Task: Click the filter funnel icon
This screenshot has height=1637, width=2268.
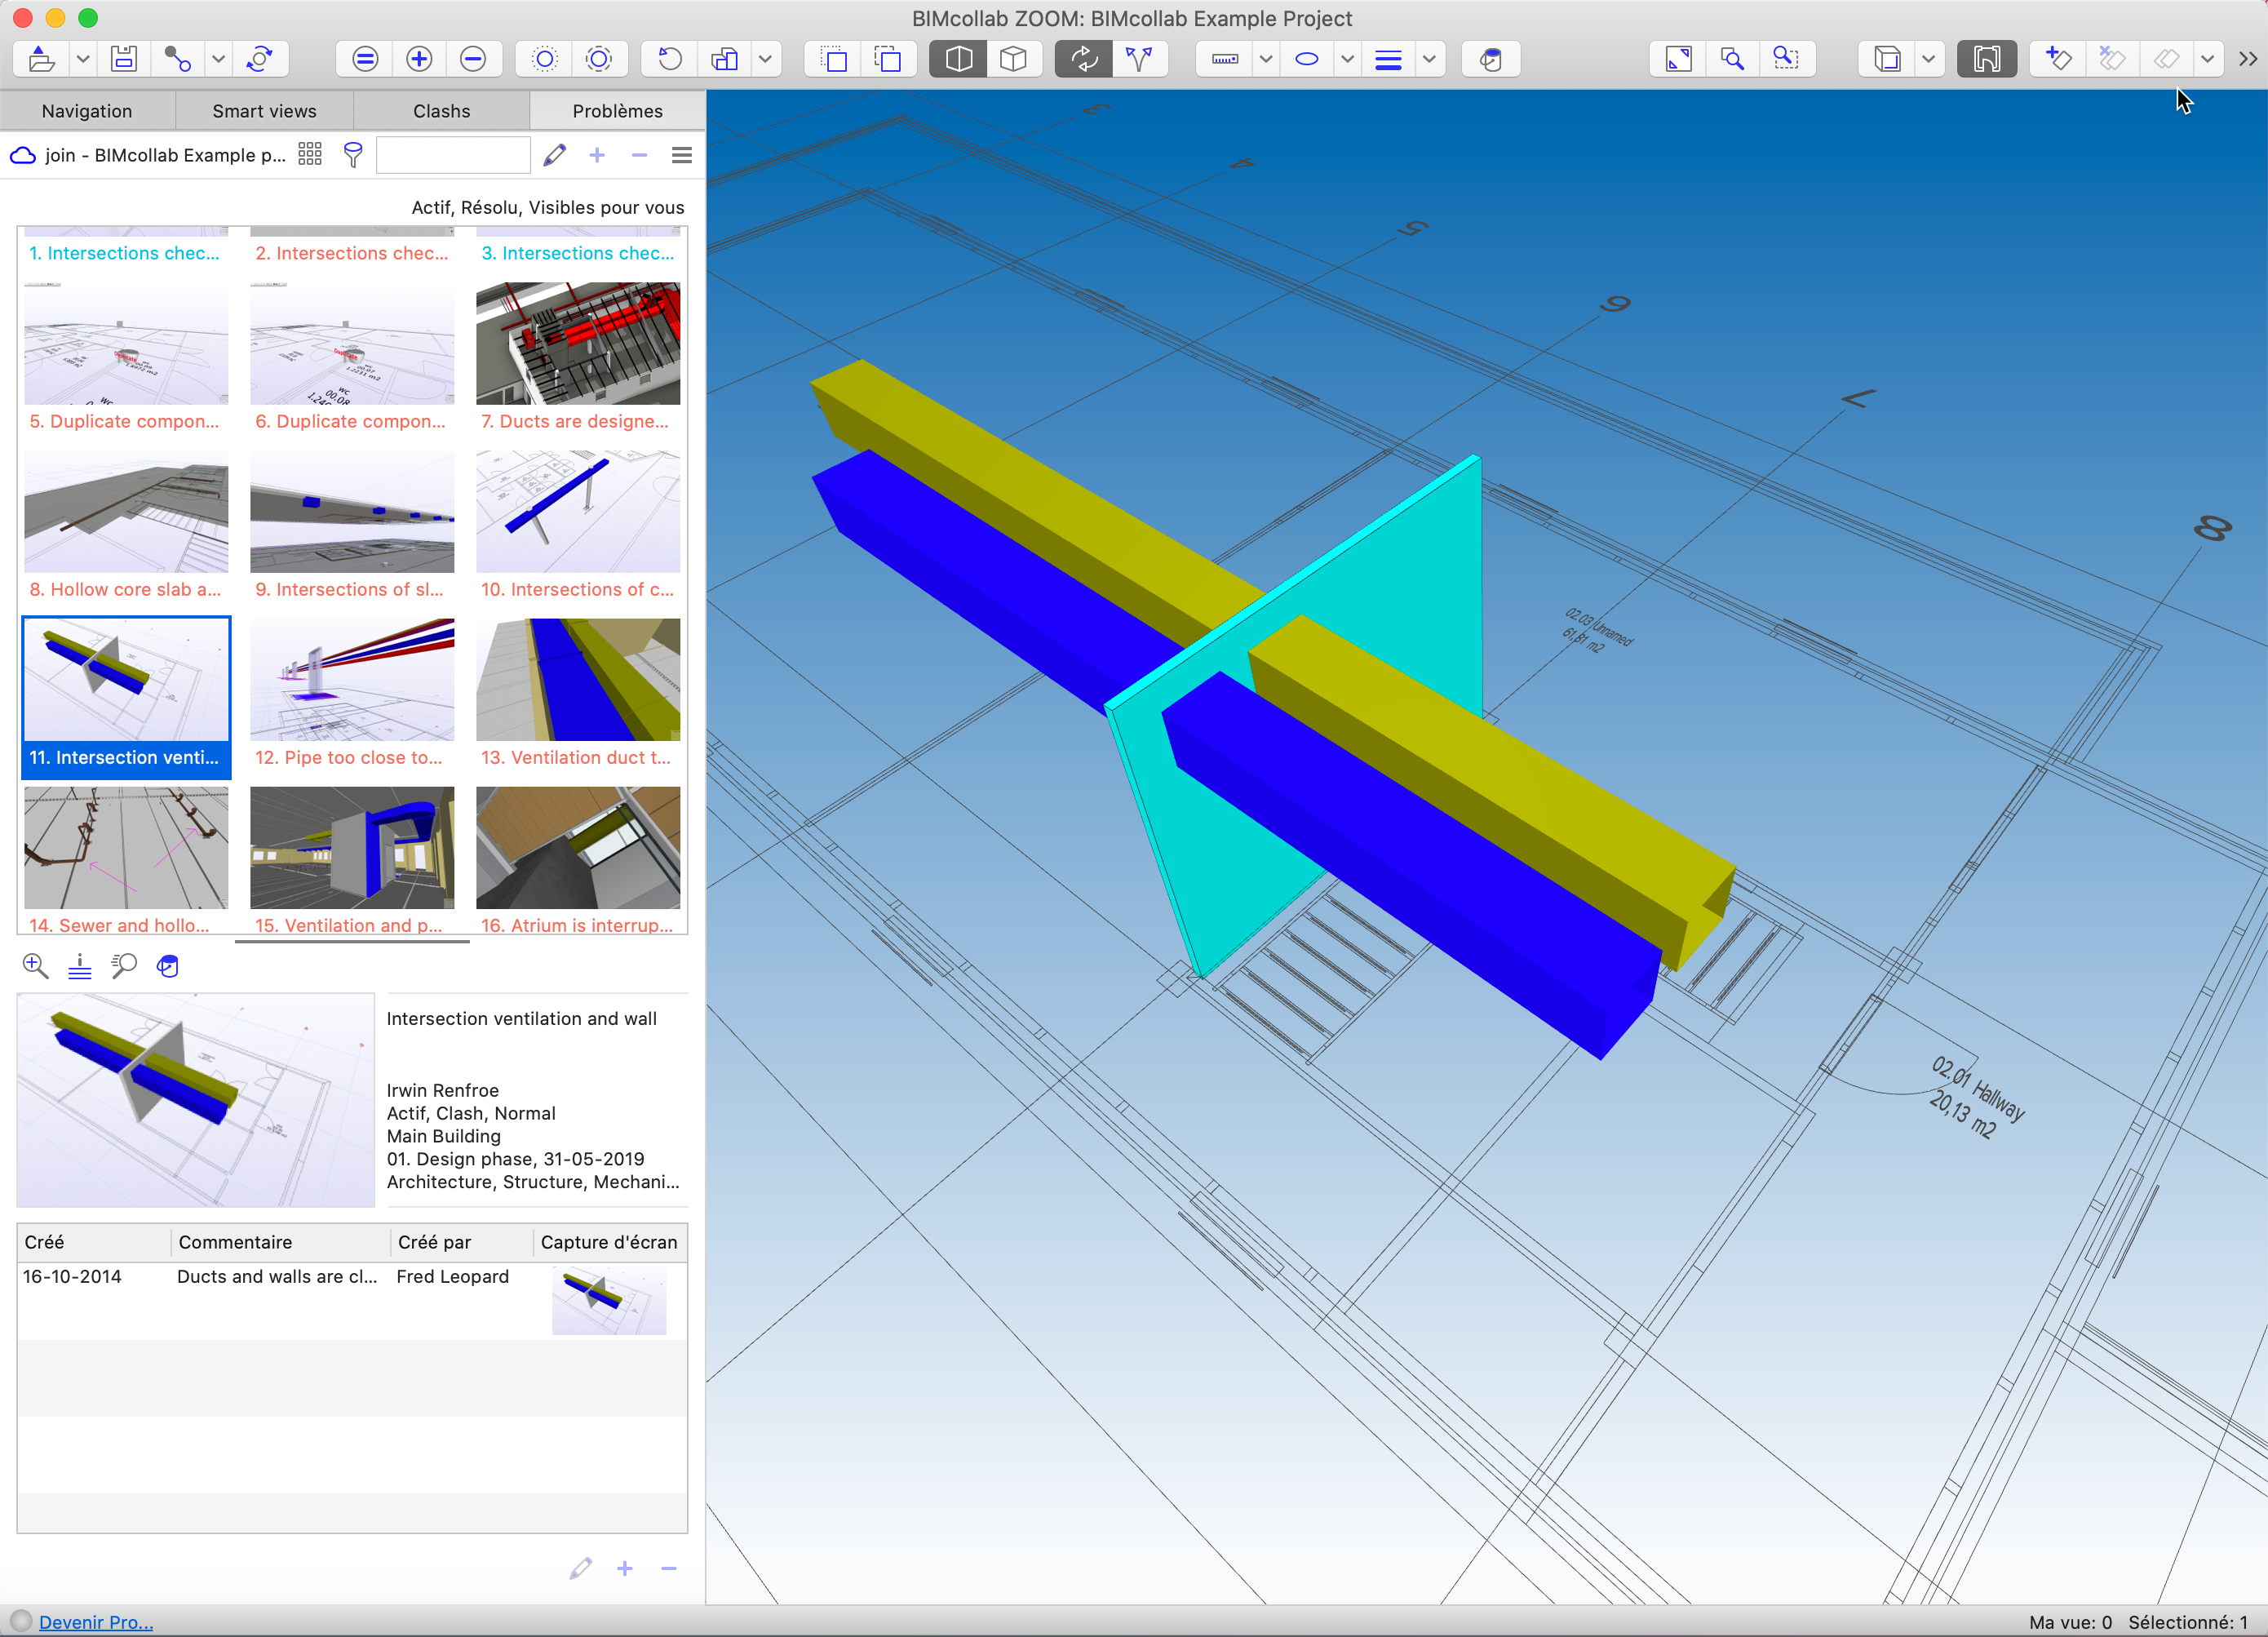Action: pos(353,154)
